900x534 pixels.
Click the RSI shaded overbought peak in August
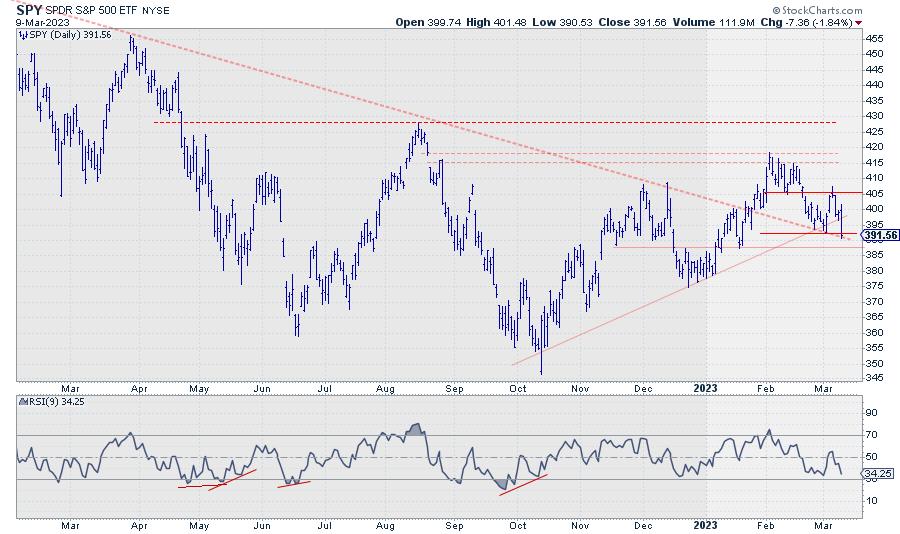[415, 430]
